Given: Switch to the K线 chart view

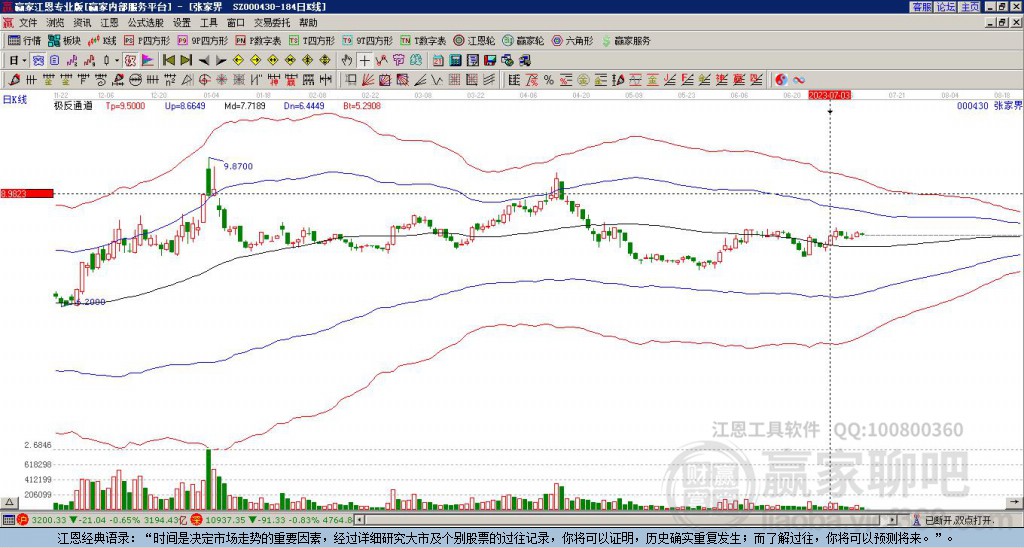Looking at the screenshot, I should point(102,40).
